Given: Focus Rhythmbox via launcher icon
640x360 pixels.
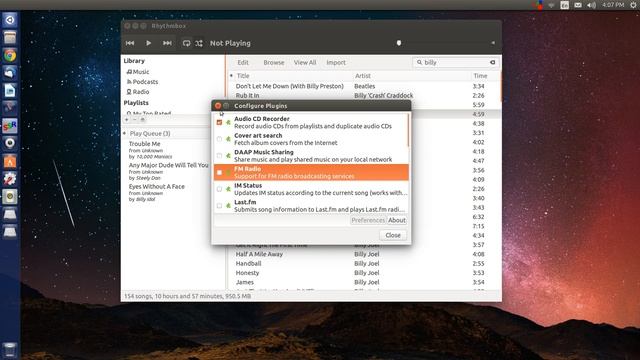Looking at the screenshot, I should click(10, 196).
